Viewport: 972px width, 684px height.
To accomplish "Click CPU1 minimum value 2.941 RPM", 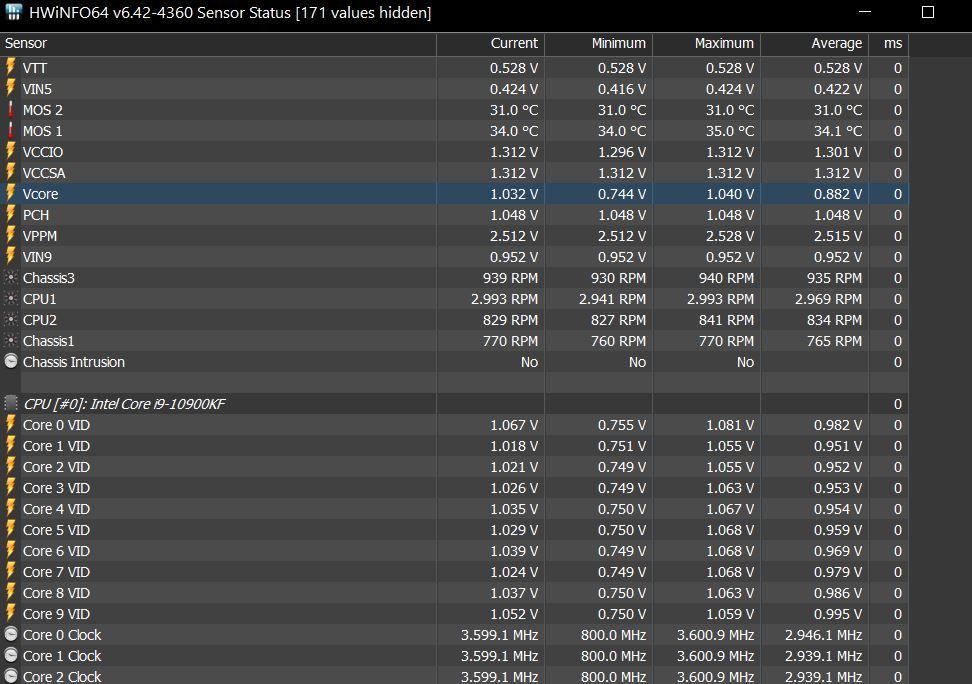I will pyautogui.click(x=612, y=300).
